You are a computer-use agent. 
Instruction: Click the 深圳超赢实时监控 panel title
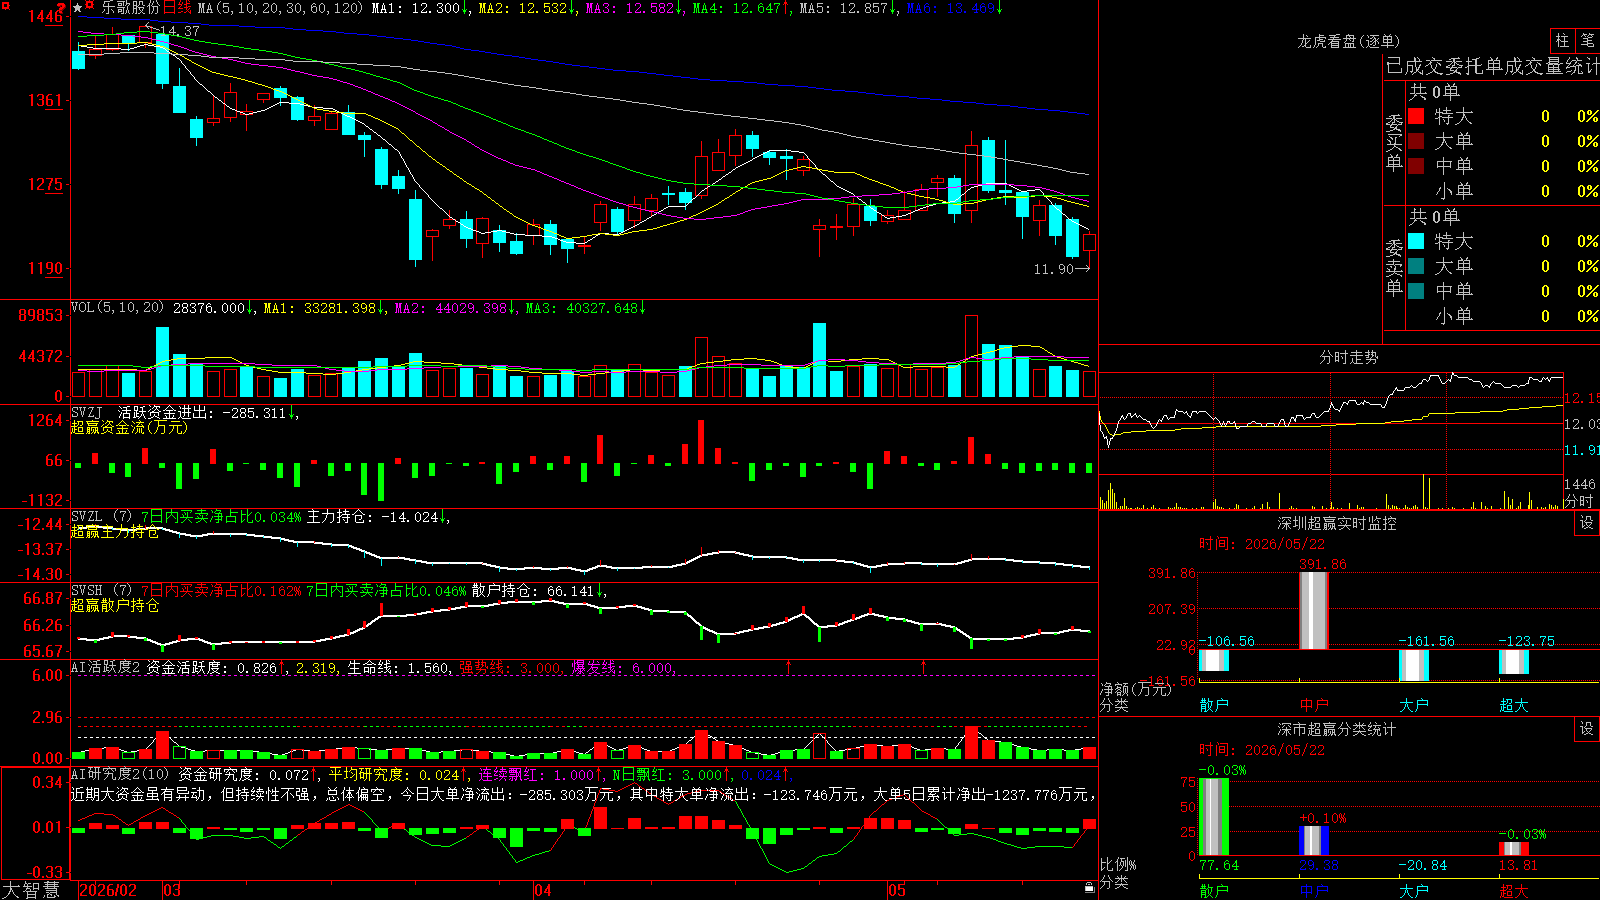pyautogui.click(x=1337, y=523)
